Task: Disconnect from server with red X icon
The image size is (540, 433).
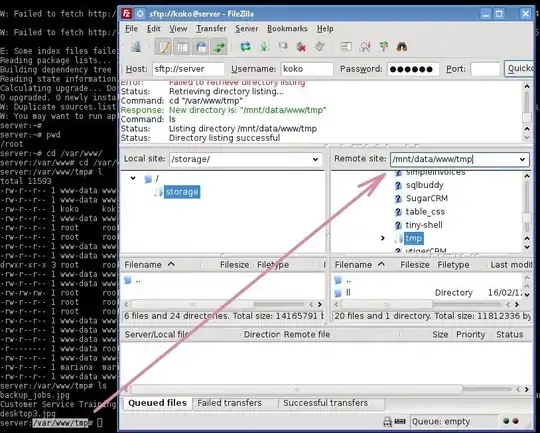Action: click(301, 47)
